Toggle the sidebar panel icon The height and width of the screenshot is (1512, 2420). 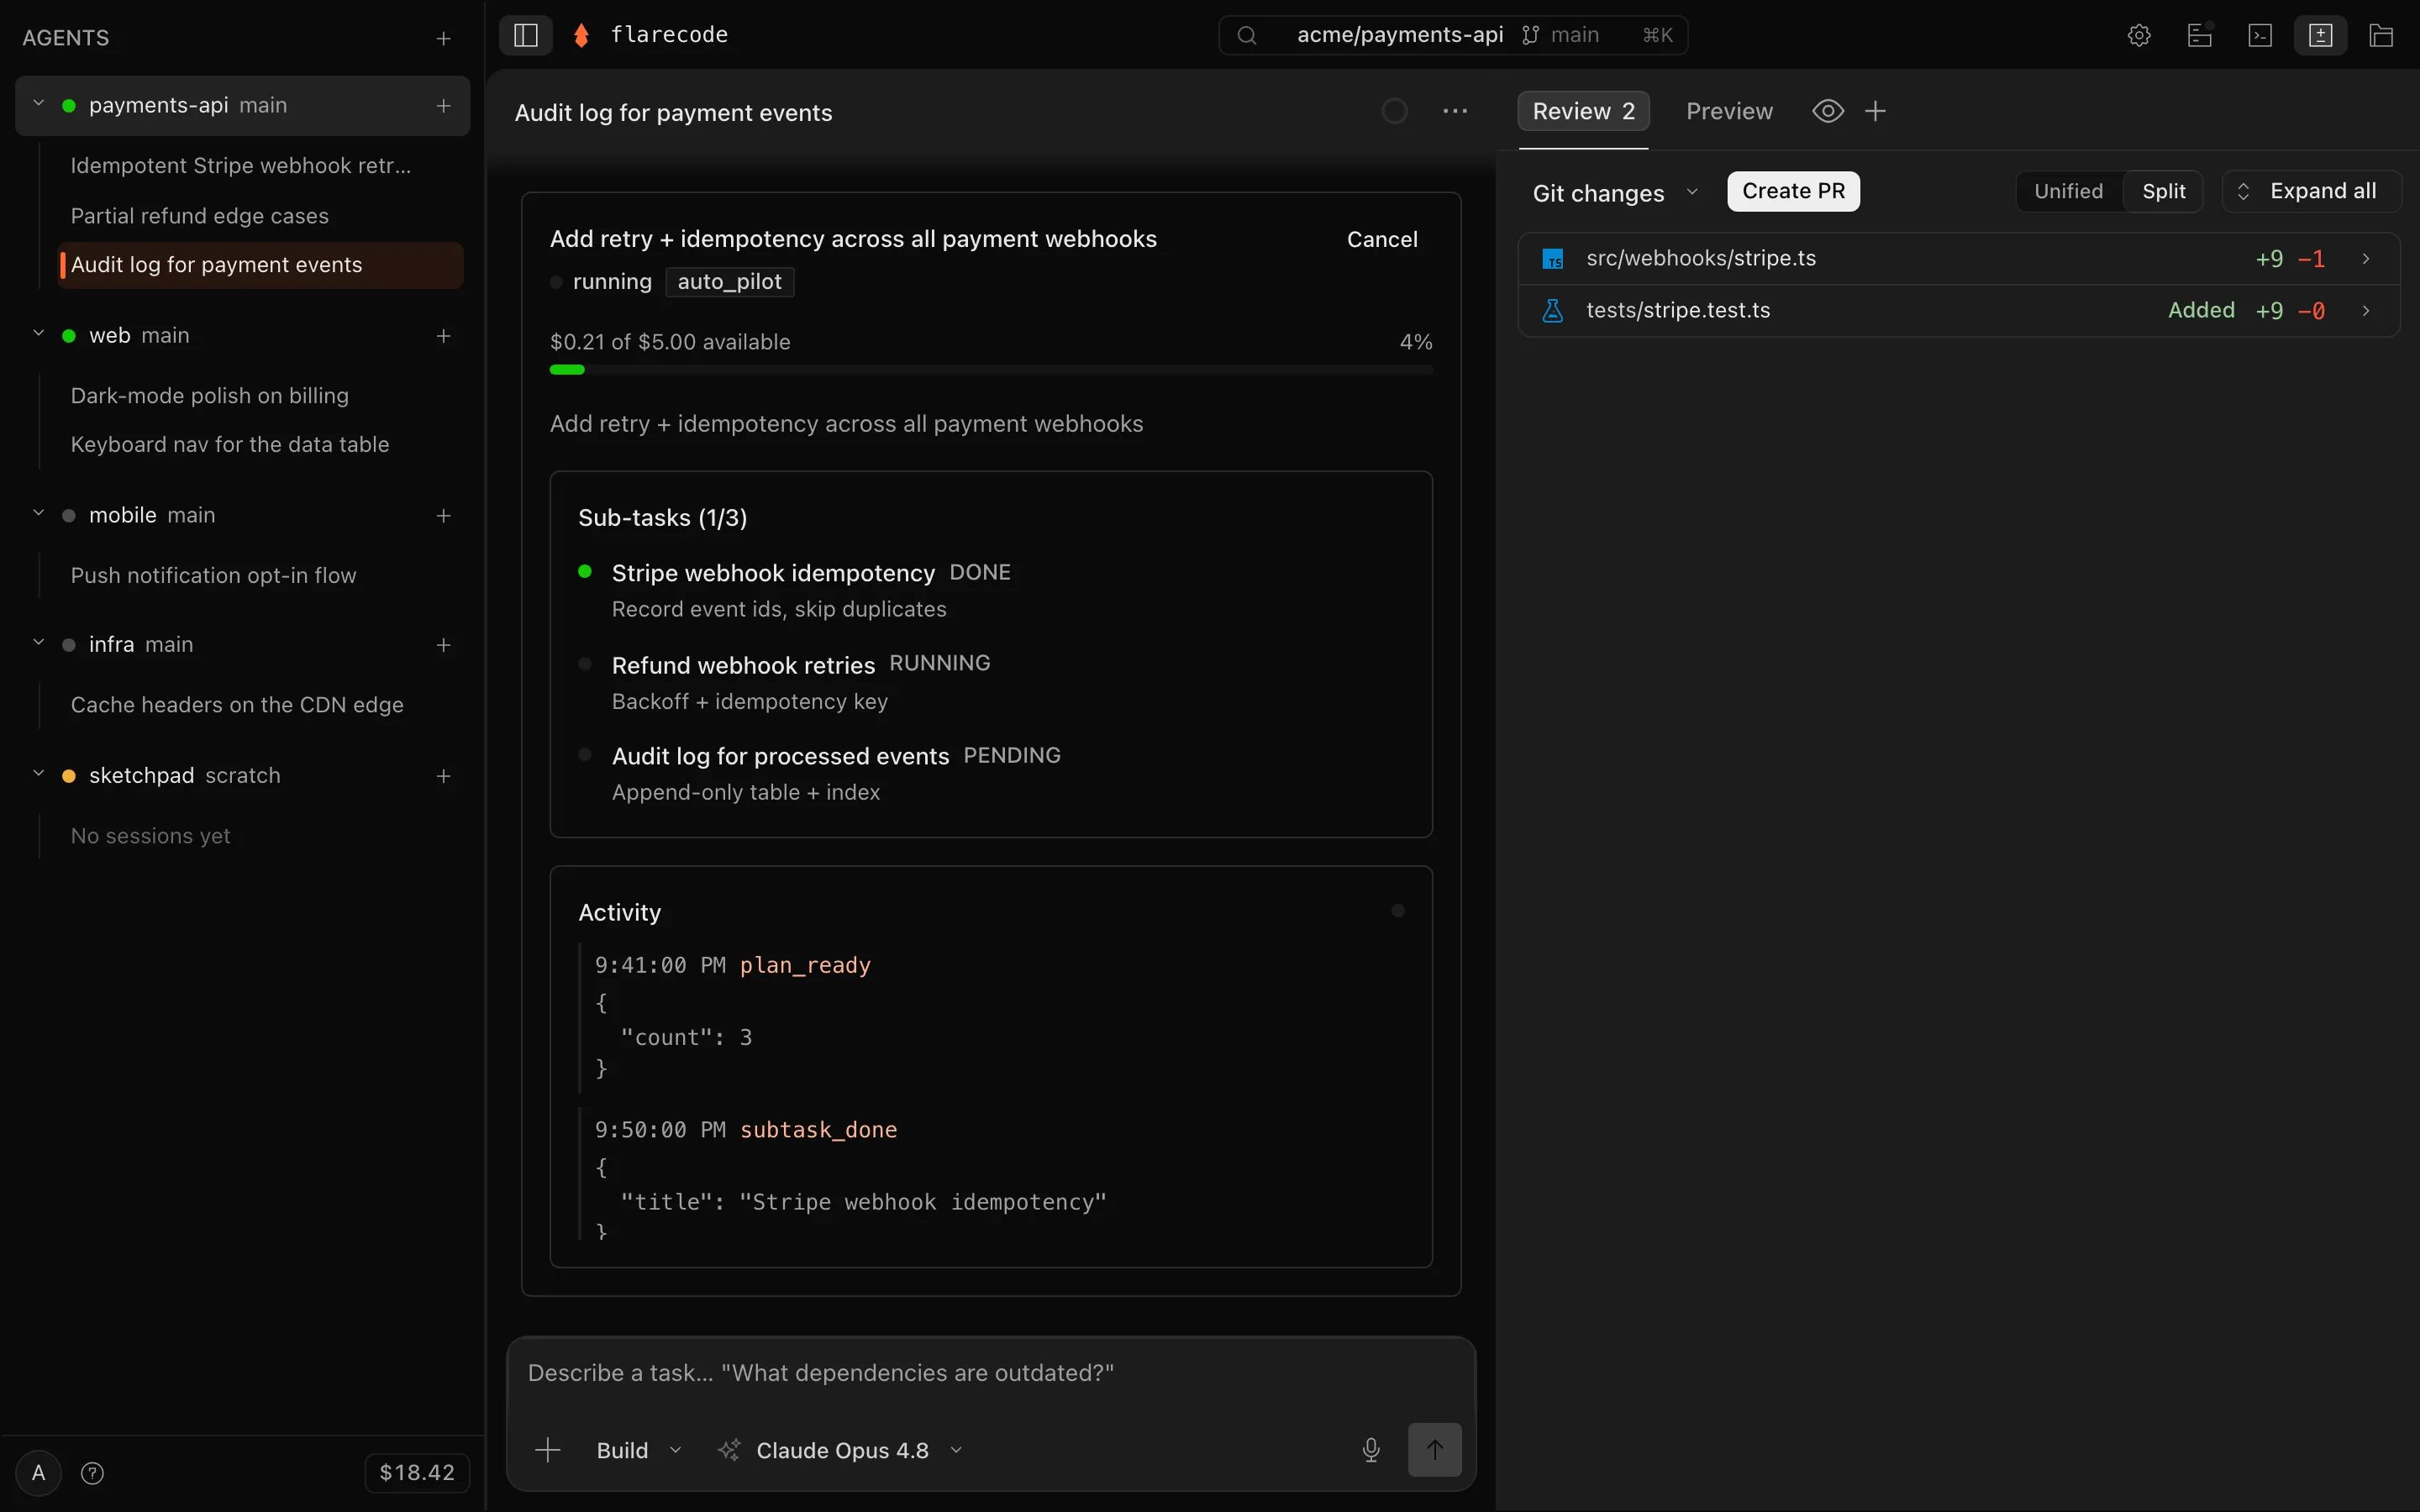coord(526,35)
